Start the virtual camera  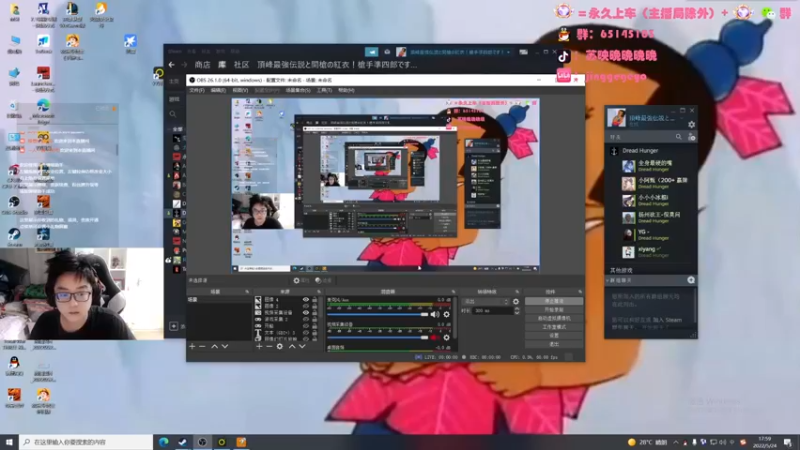click(x=554, y=318)
